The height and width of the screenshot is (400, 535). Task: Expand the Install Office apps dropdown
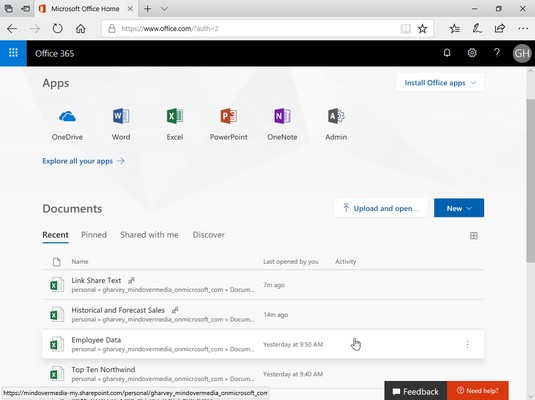click(440, 83)
